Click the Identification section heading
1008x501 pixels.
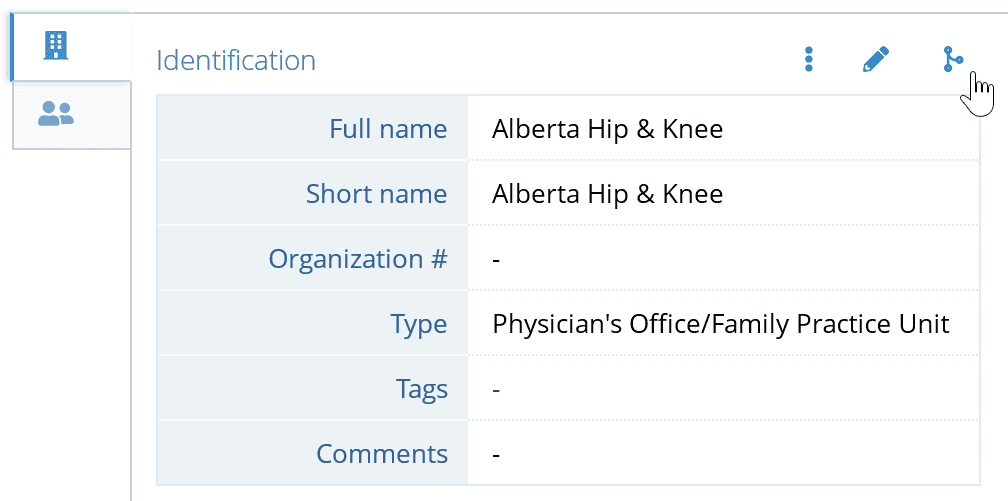(236, 60)
